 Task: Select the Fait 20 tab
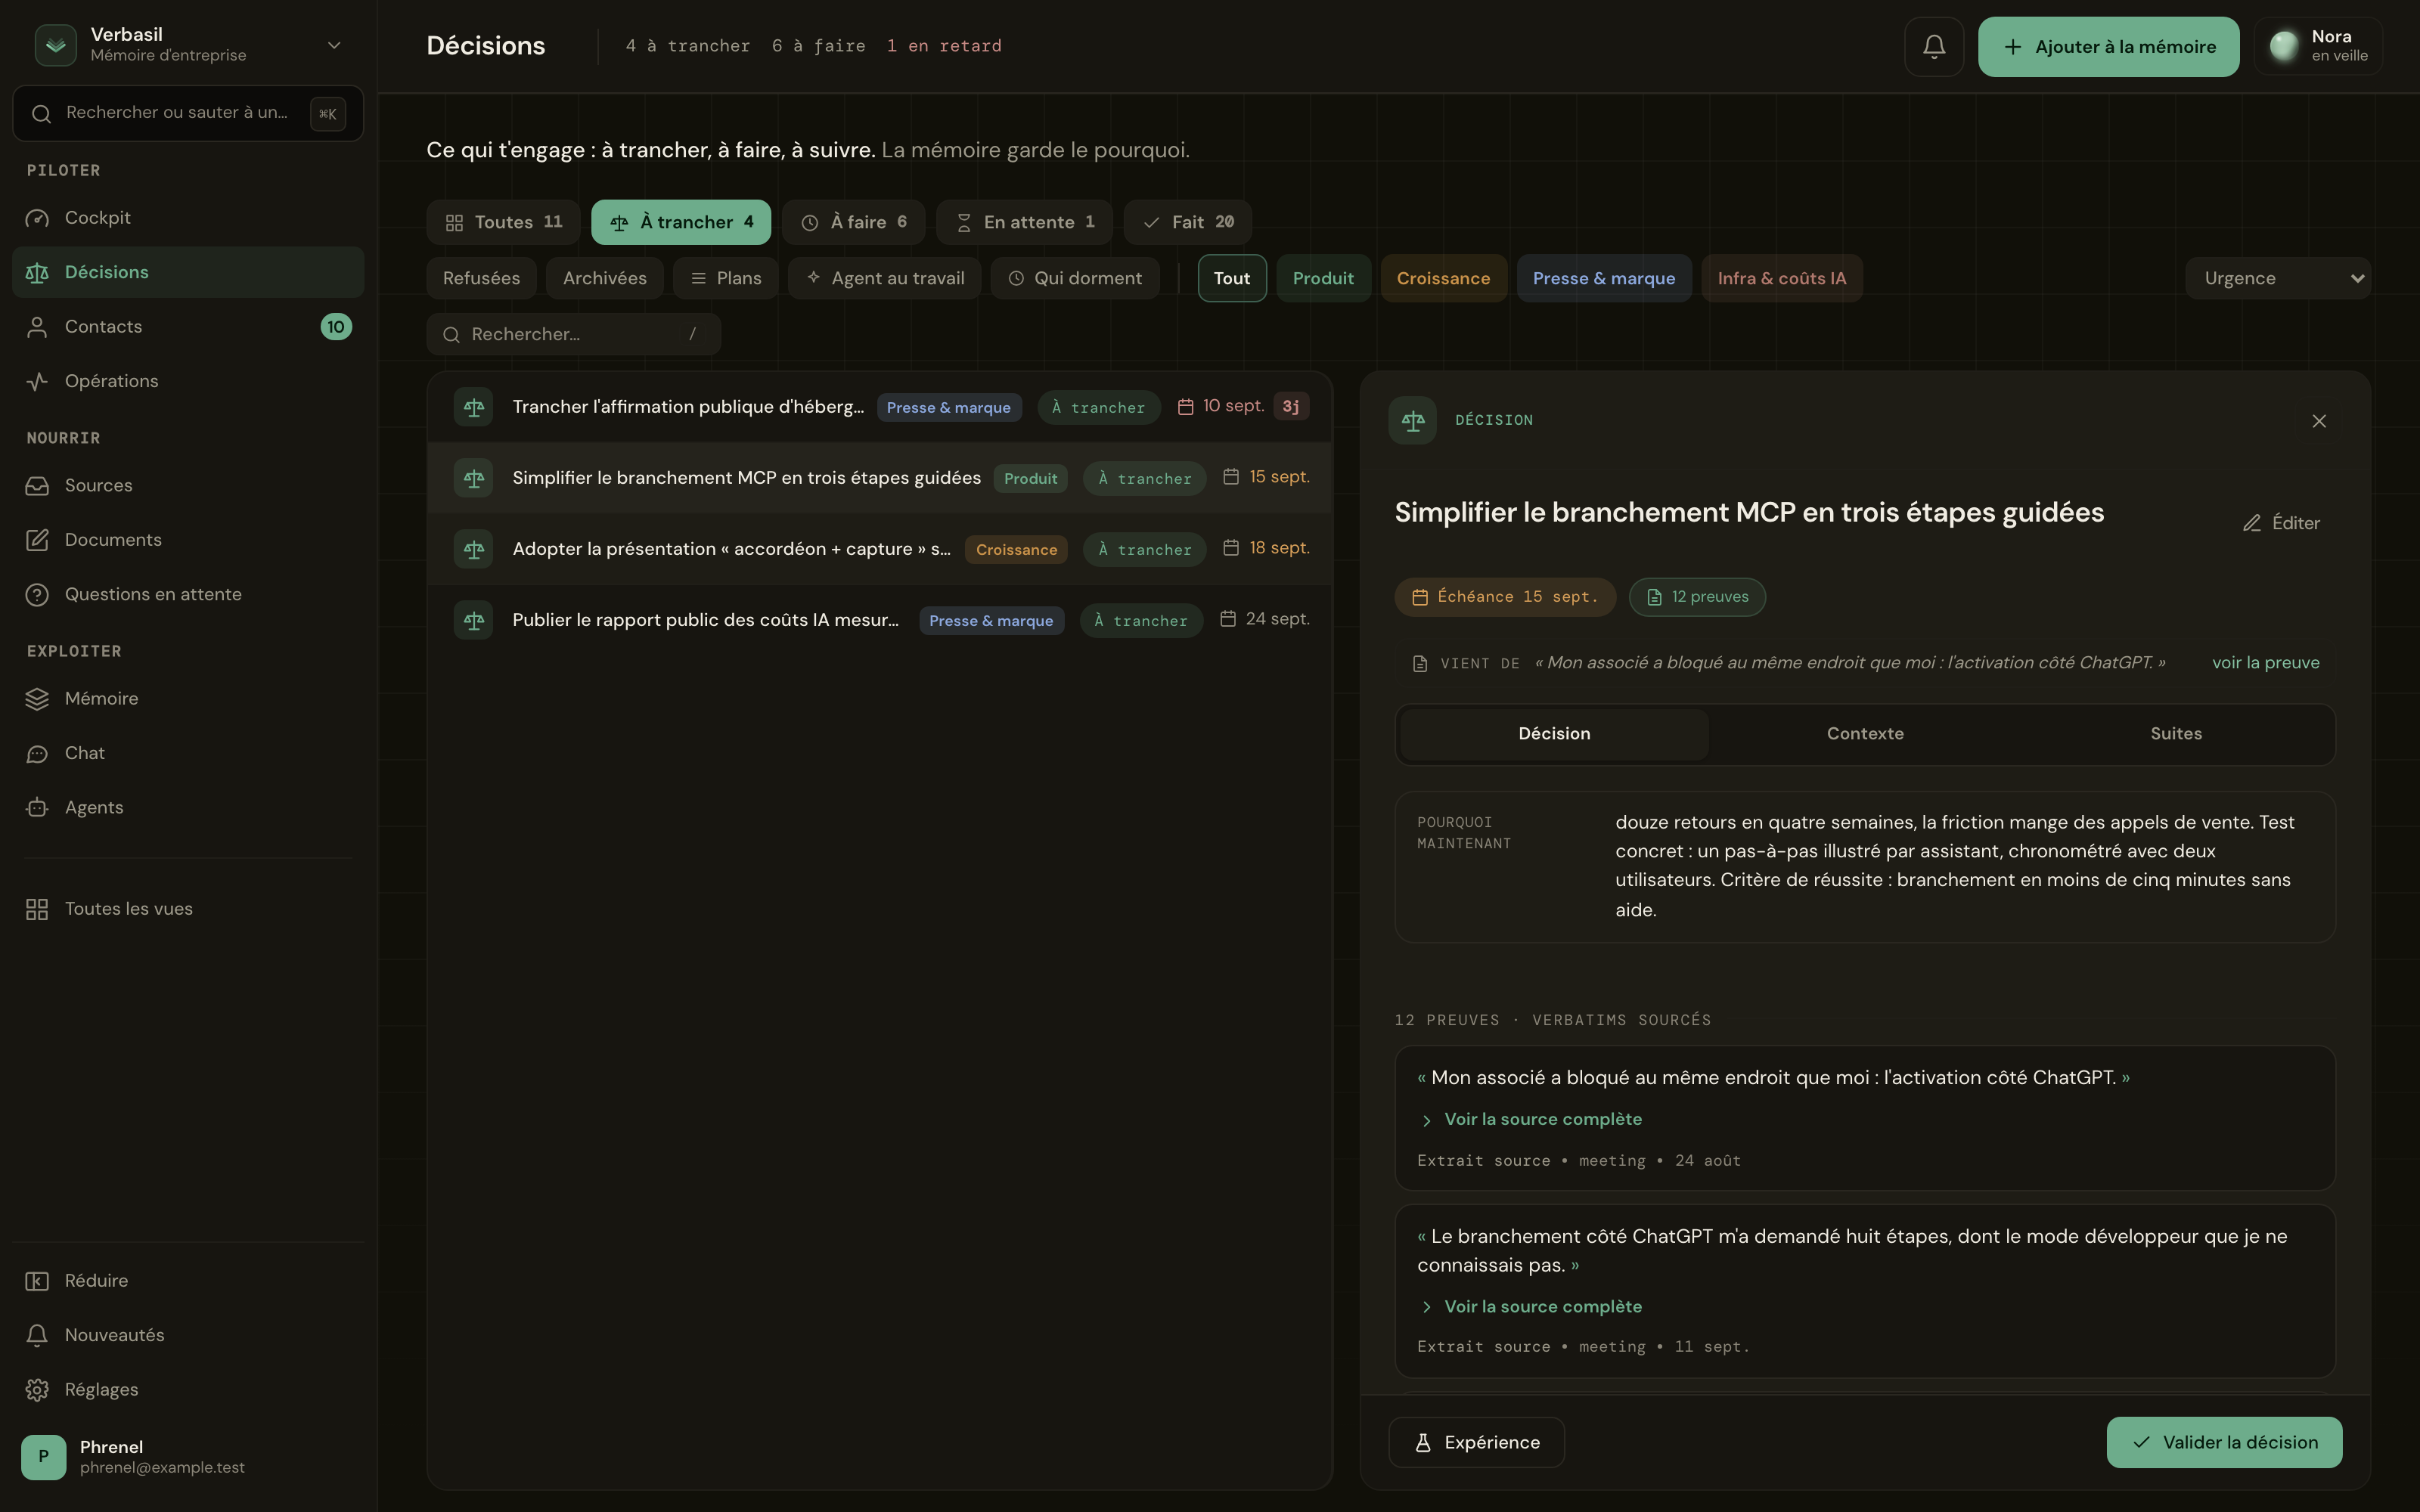pos(1187,222)
